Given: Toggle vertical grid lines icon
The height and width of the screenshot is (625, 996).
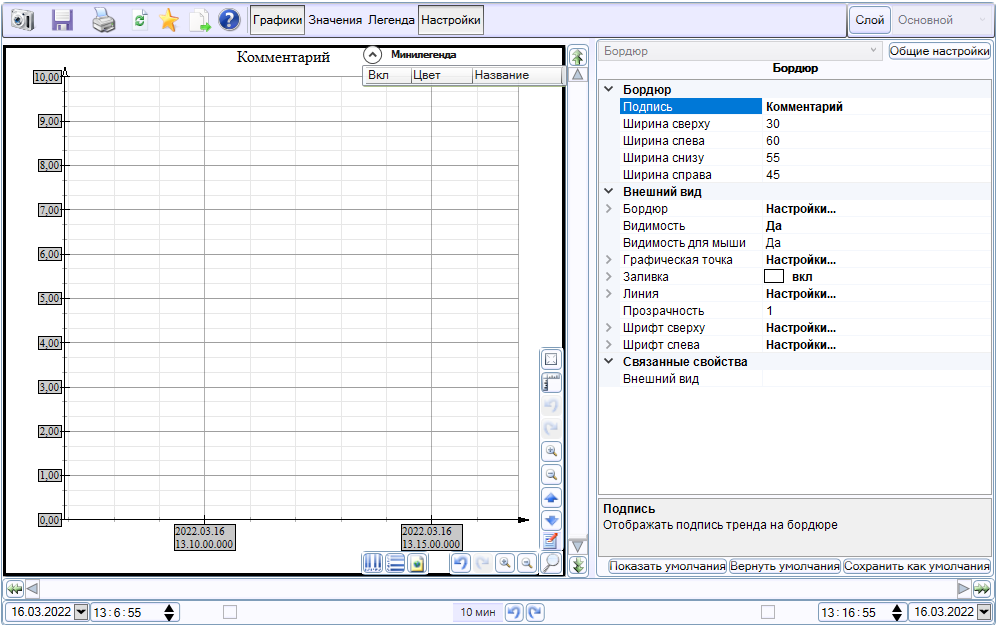Looking at the screenshot, I should coord(373,563).
